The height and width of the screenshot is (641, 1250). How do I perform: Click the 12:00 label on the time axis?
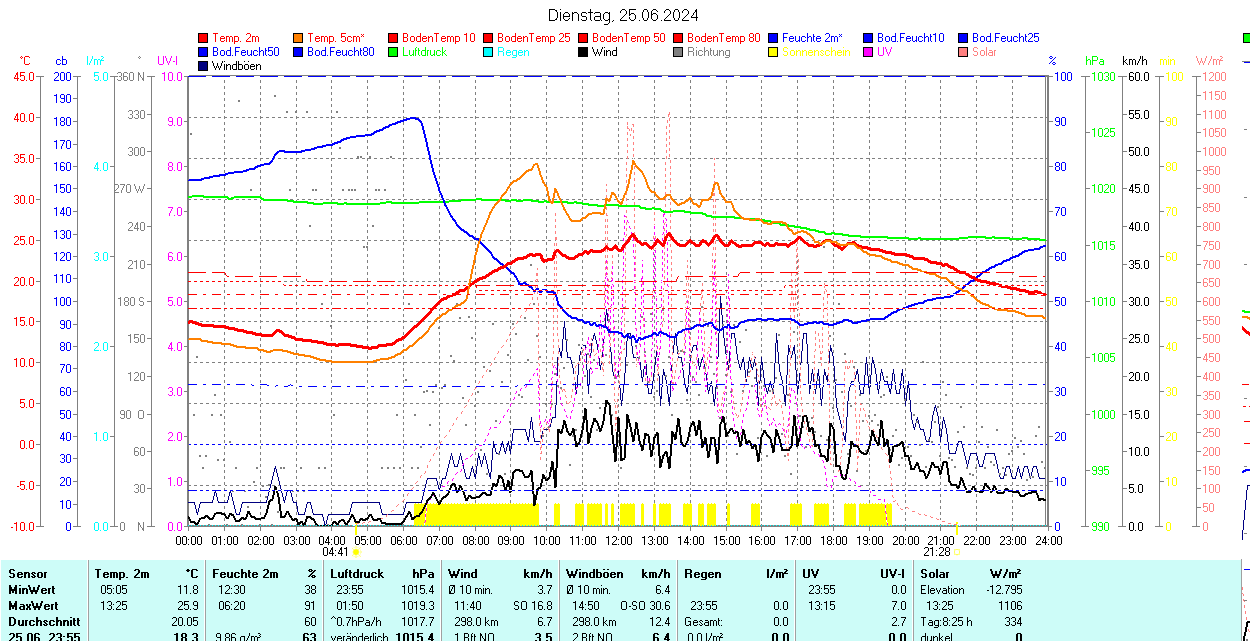tap(618, 541)
